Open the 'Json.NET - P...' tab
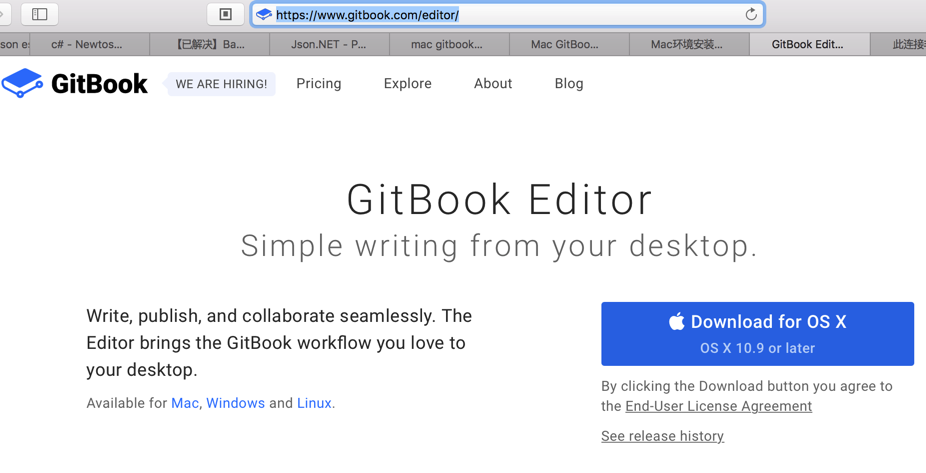This screenshot has height=473, width=926. 328,44
